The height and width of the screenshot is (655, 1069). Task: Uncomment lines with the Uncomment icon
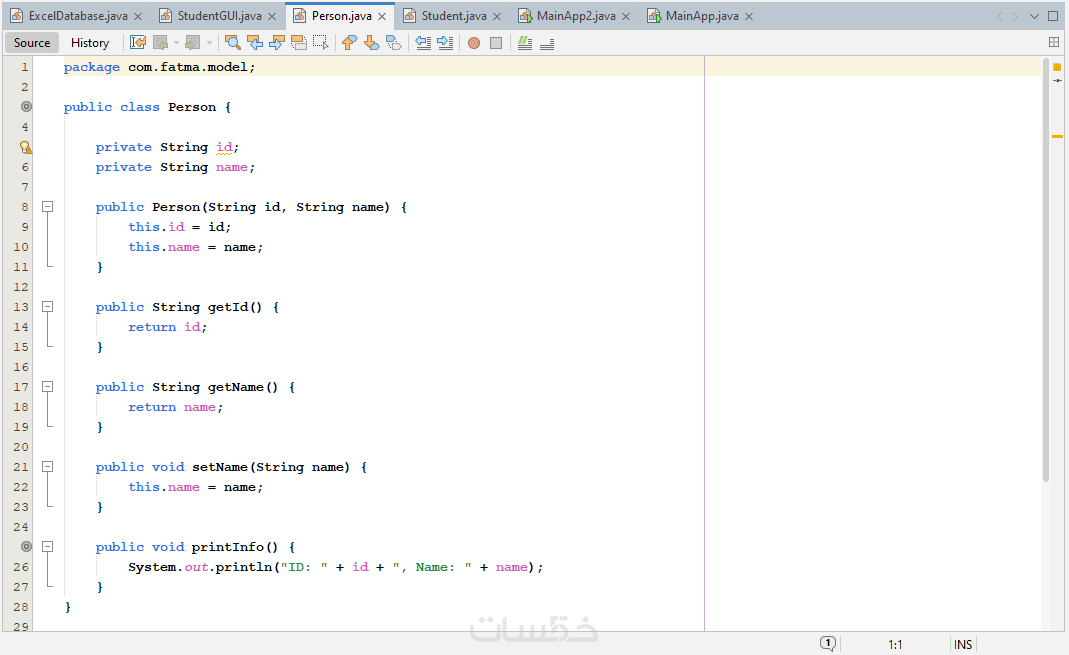pos(547,44)
